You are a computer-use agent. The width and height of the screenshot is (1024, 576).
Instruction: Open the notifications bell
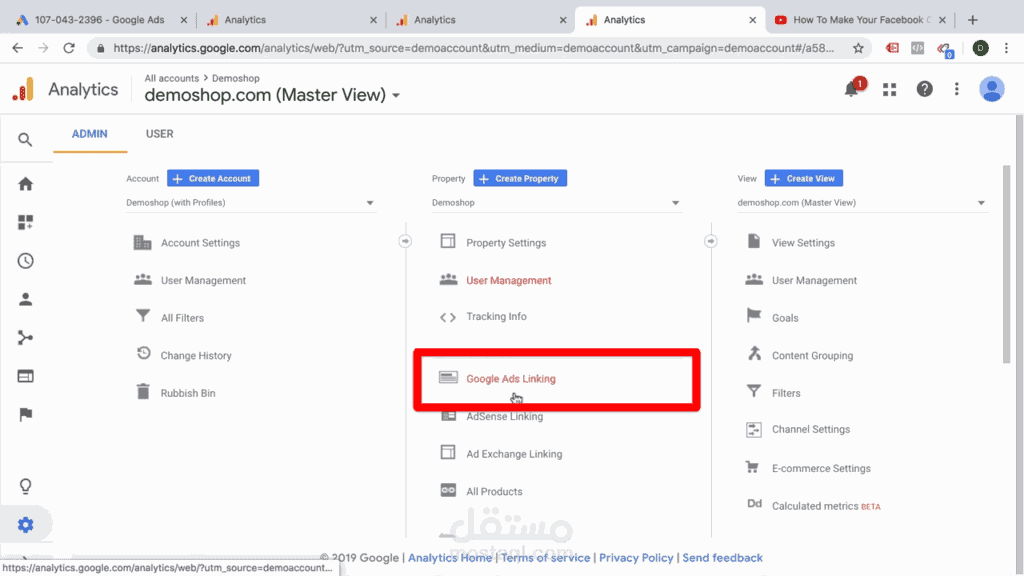coord(851,88)
